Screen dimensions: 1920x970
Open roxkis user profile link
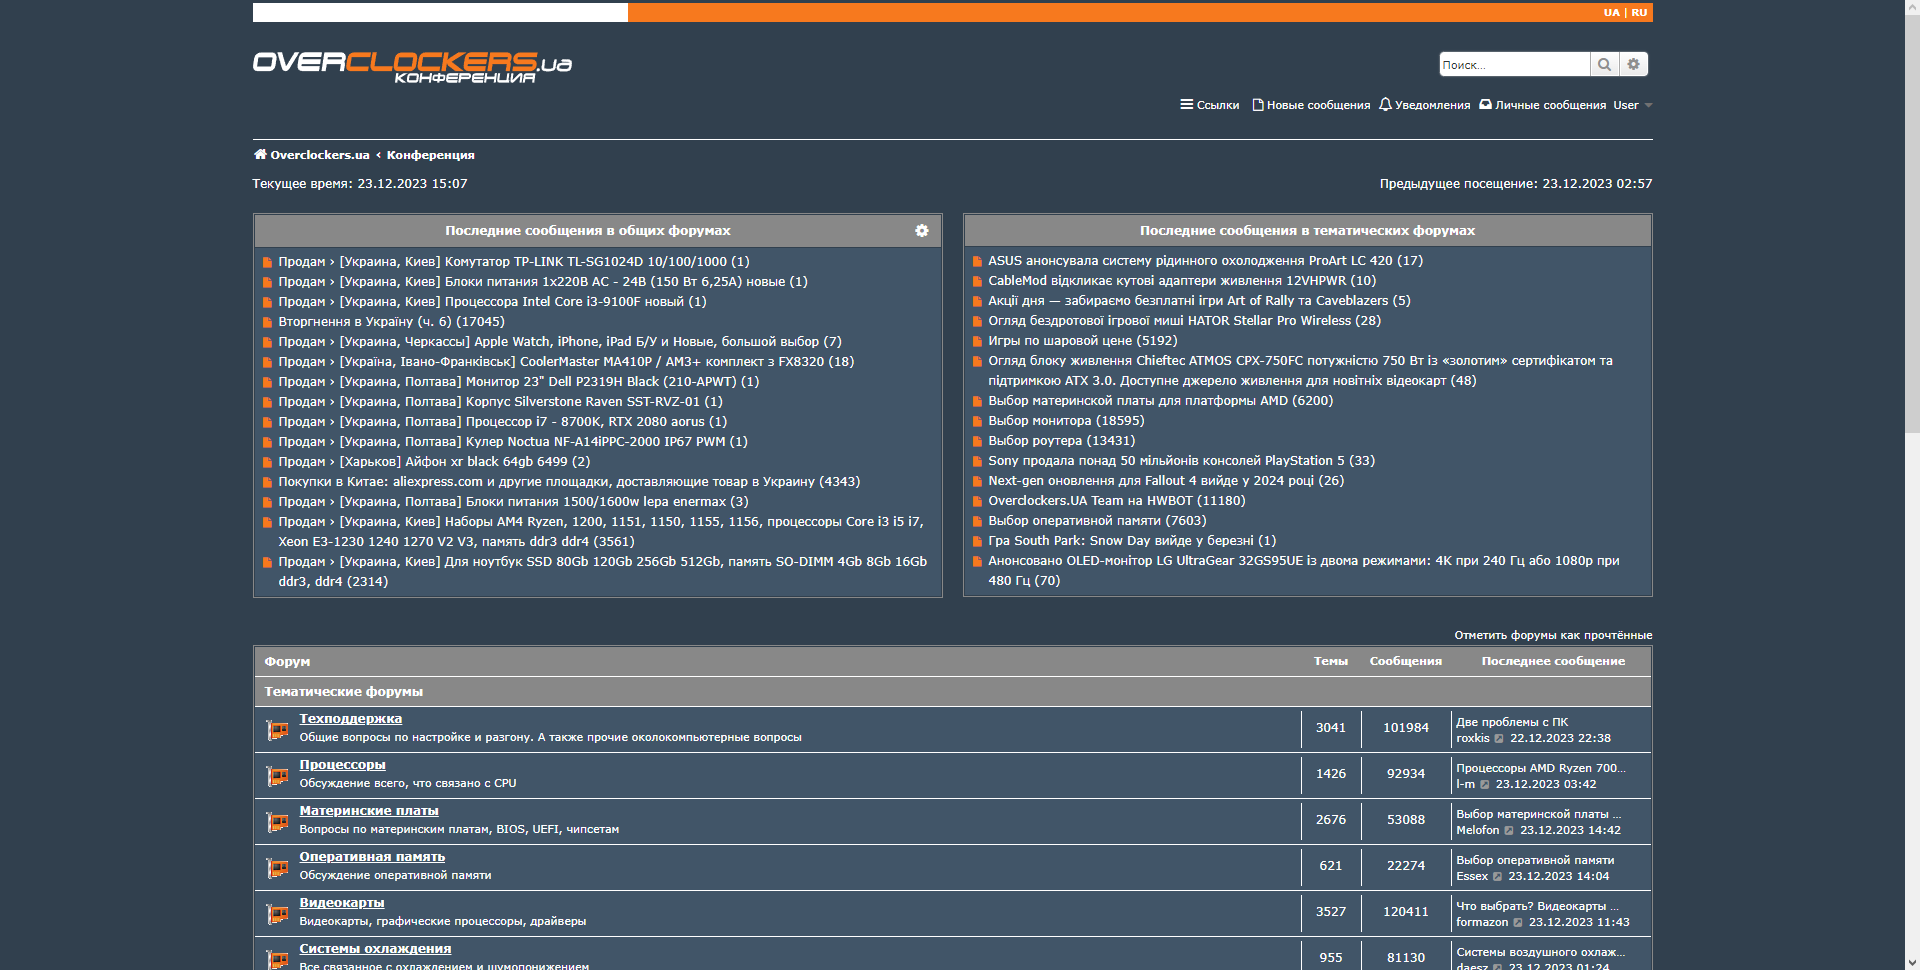coord(1473,739)
